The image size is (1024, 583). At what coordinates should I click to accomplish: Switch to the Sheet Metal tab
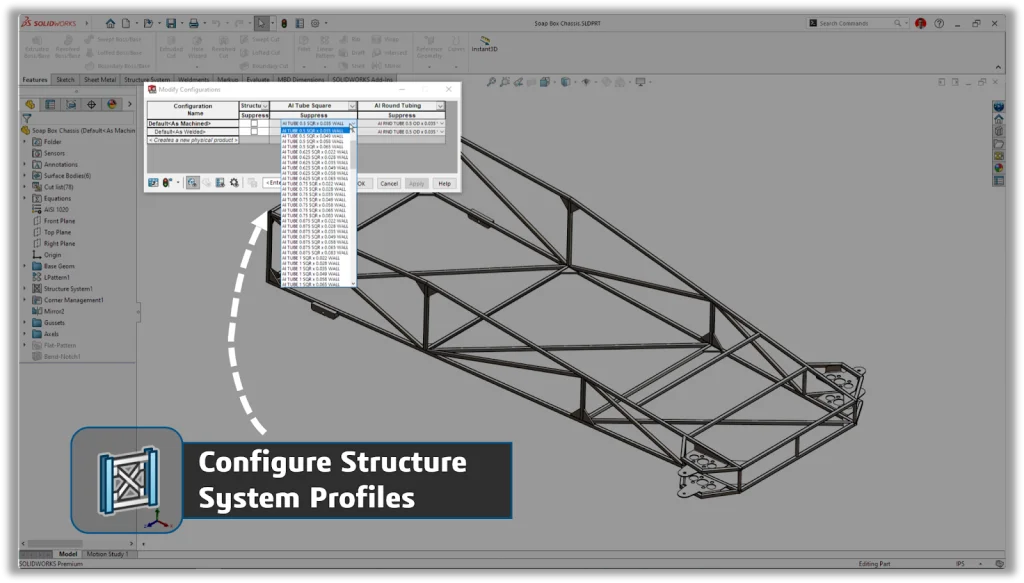point(100,80)
